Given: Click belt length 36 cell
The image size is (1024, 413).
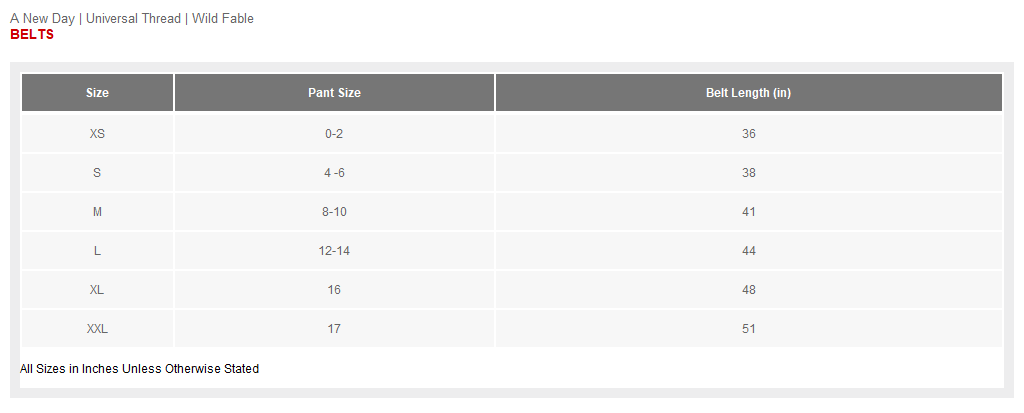Looking at the screenshot, I should click(x=748, y=134).
